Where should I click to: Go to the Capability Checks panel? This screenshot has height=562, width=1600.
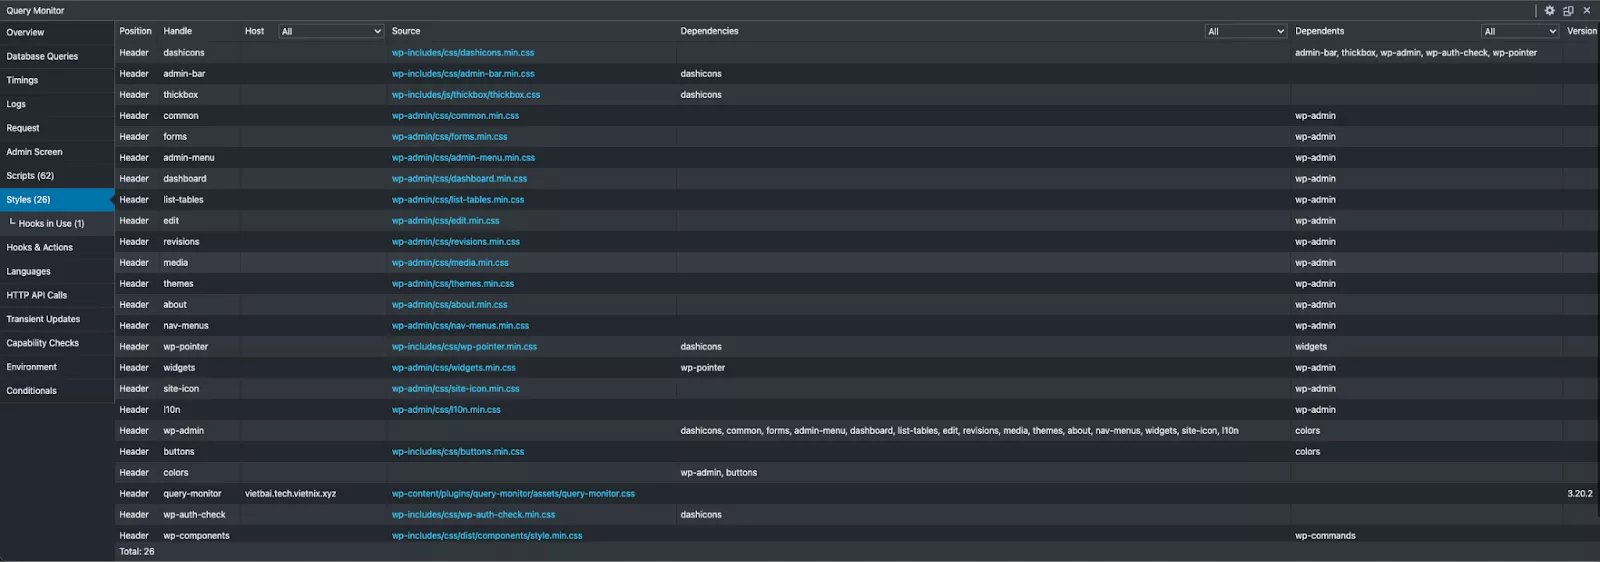pos(43,344)
